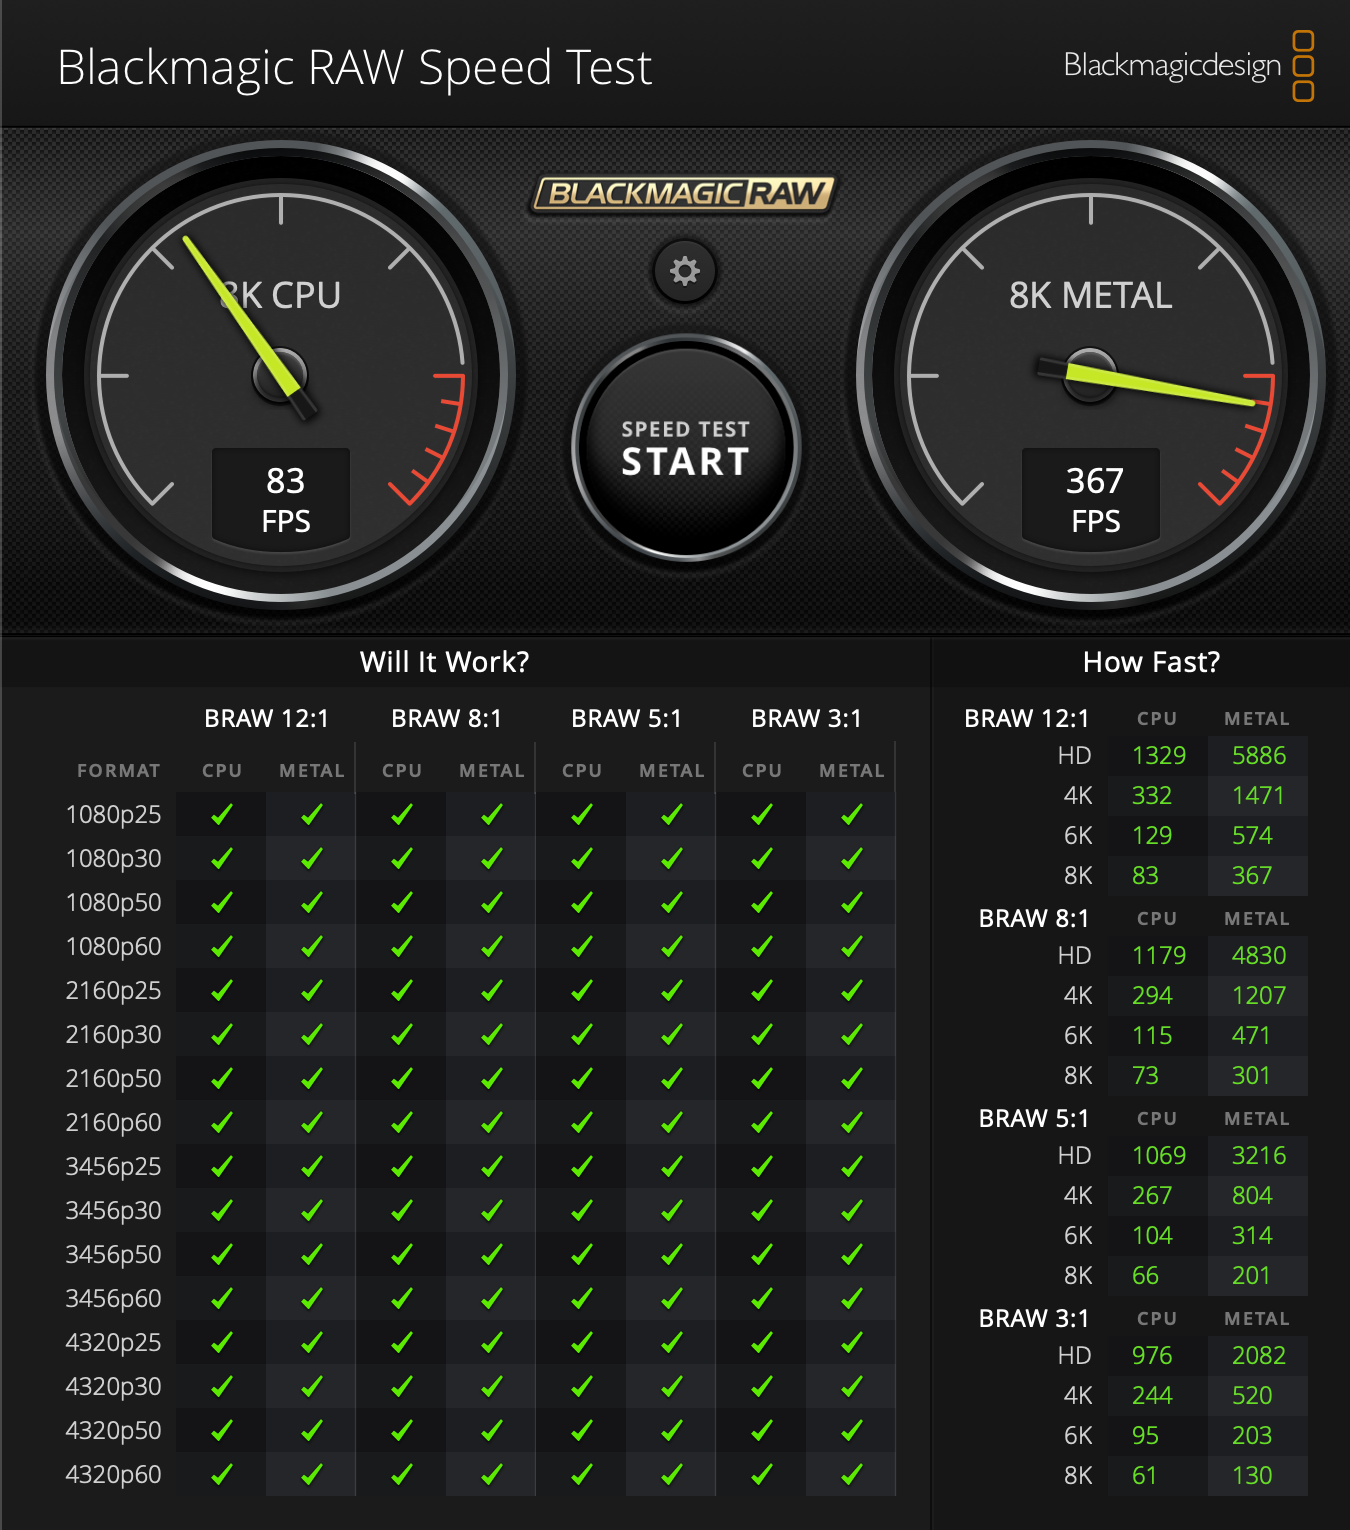Click the 3456p60 BRAW 3:1 METAL checkmark

852,1299
